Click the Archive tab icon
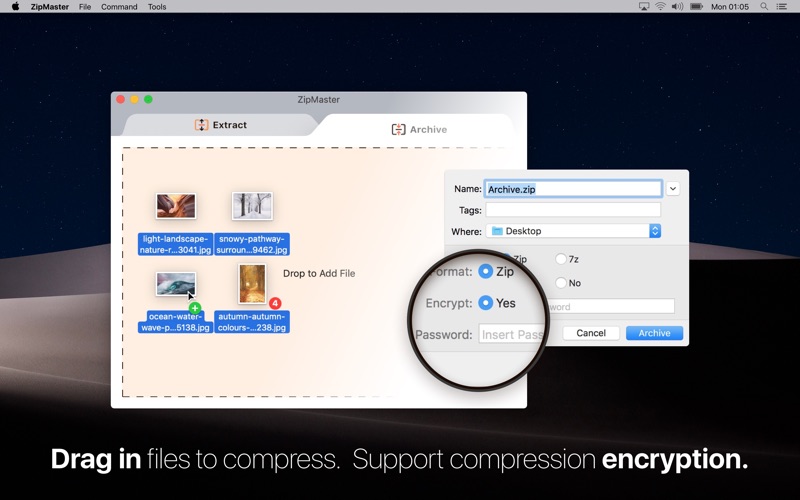Image resolution: width=800 pixels, height=500 pixels. (398, 130)
